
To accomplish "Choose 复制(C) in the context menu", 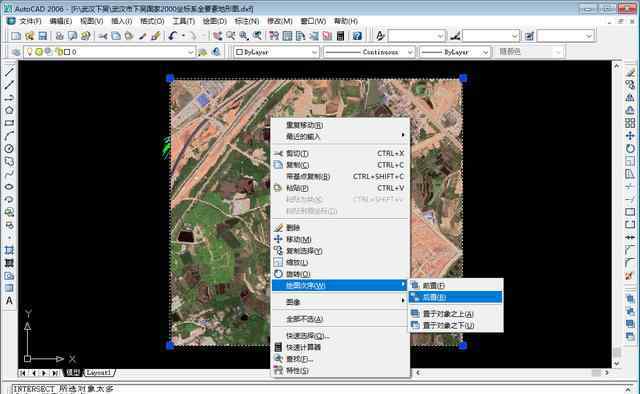I will 340,165.
